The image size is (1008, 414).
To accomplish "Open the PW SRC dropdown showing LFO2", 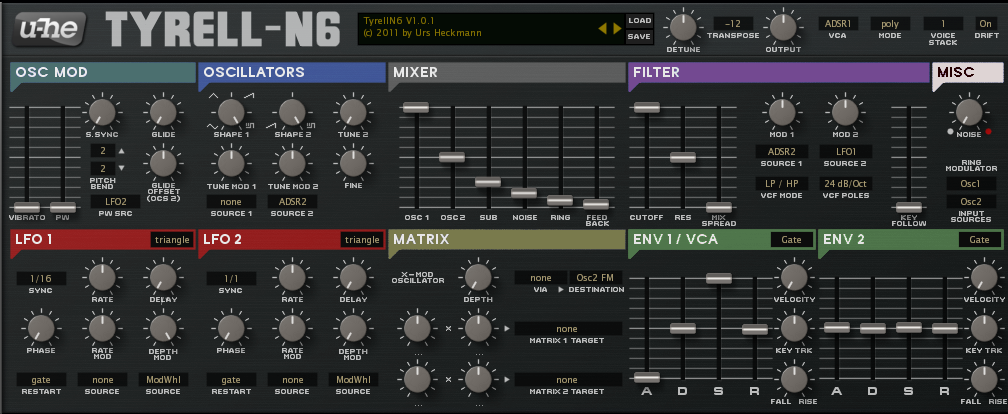I will point(115,202).
